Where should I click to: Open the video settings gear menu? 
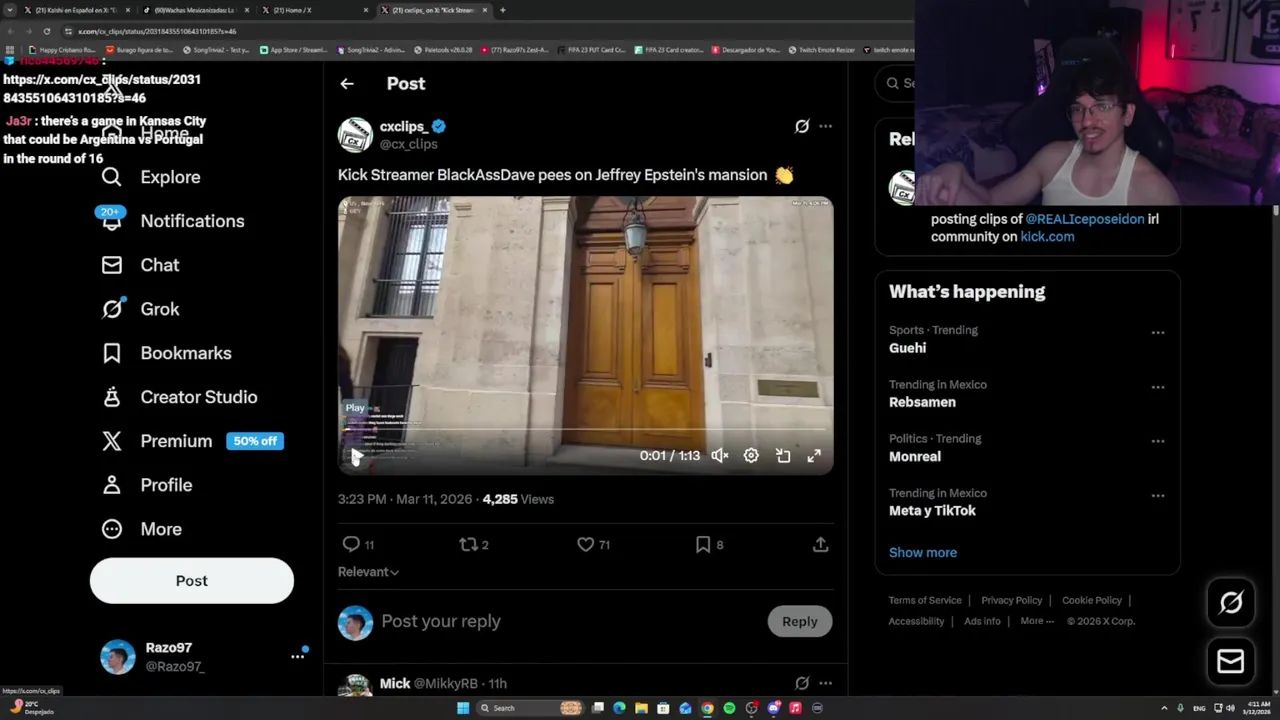[751, 456]
